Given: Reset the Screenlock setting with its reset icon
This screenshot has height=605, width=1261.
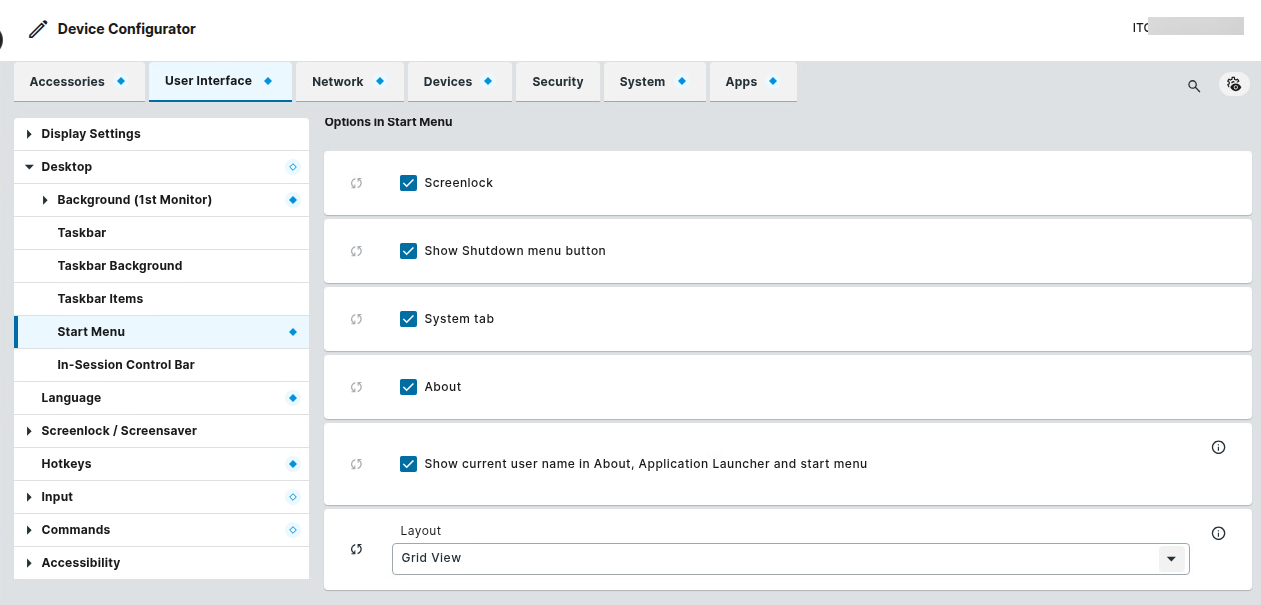Looking at the screenshot, I should coord(356,183).
